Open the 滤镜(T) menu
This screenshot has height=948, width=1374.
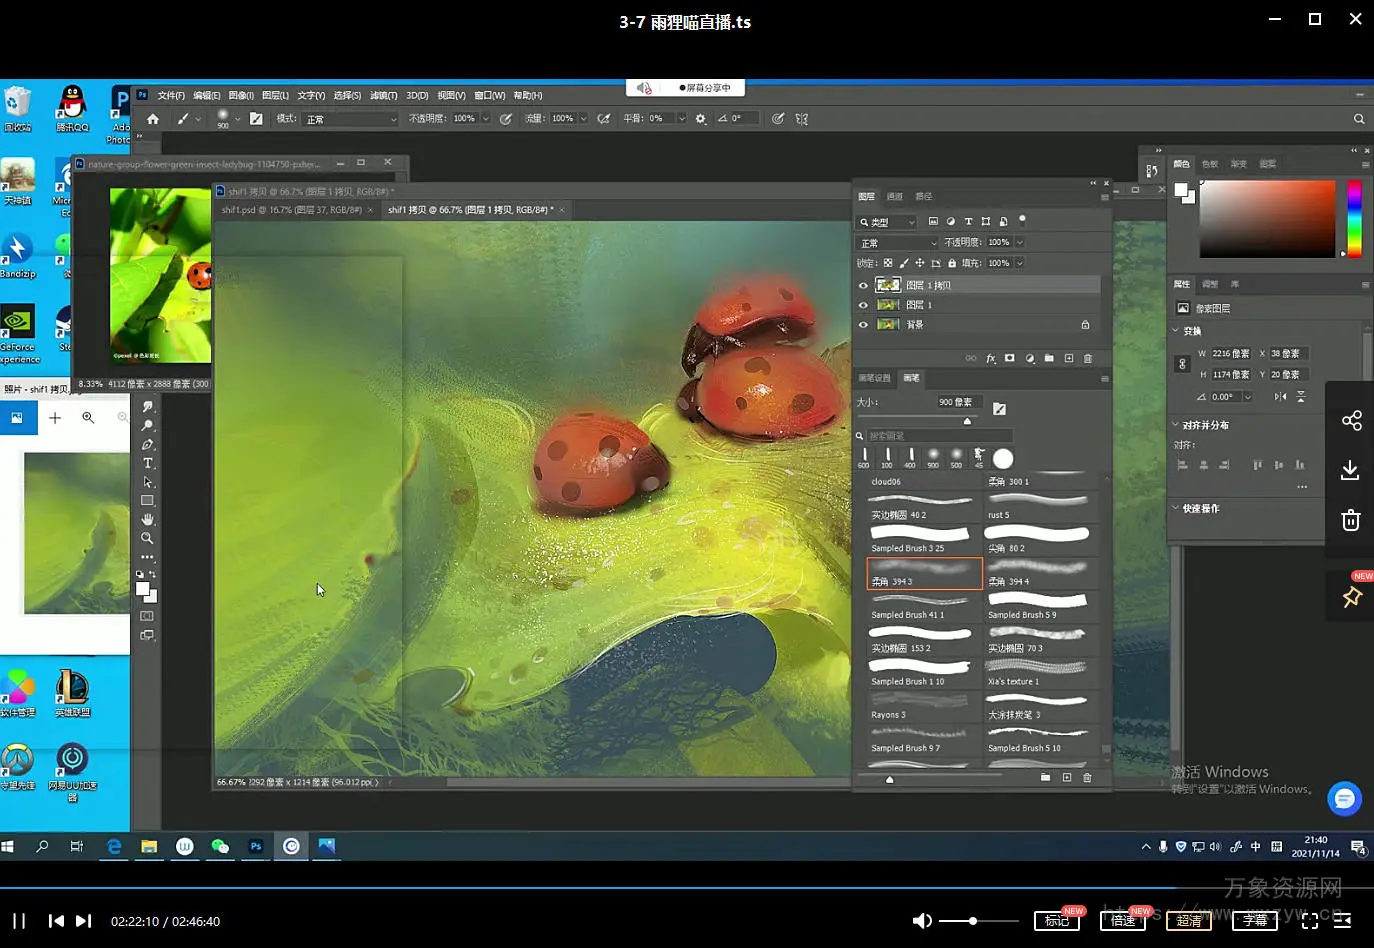(x=383, y=96)
